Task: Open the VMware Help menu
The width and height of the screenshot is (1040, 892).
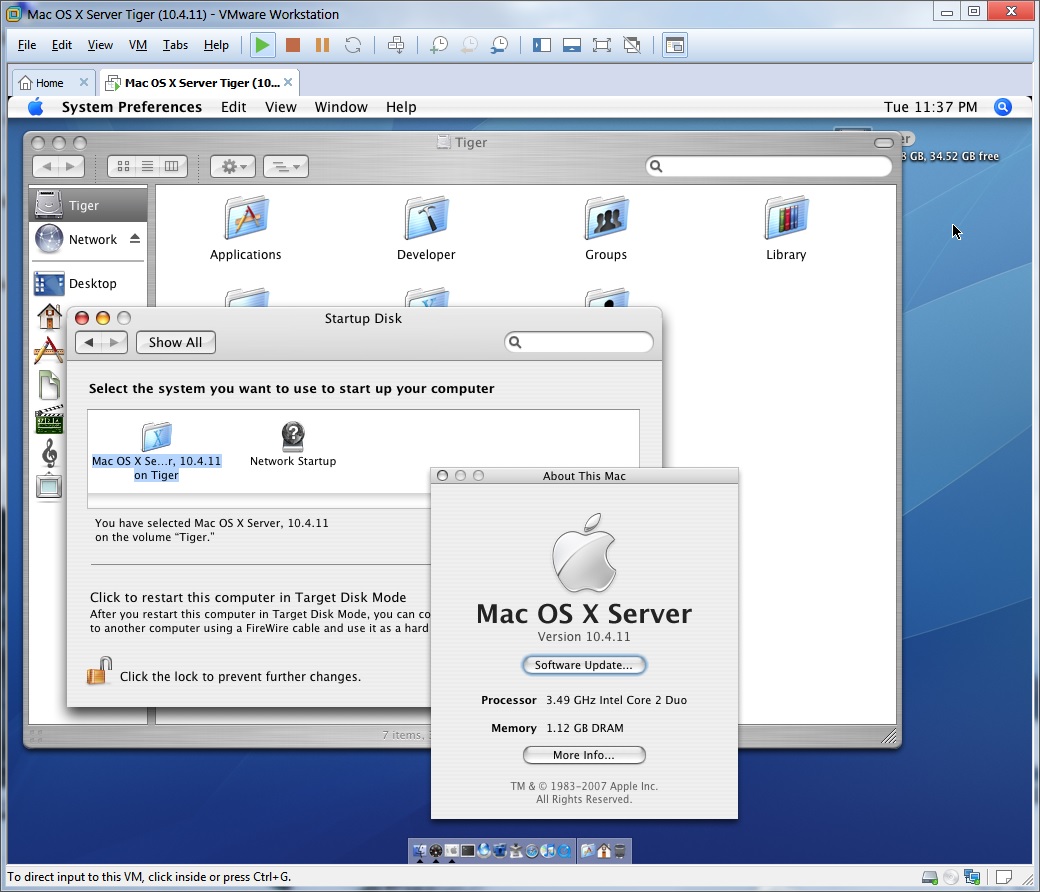Action: pos(216,45)
